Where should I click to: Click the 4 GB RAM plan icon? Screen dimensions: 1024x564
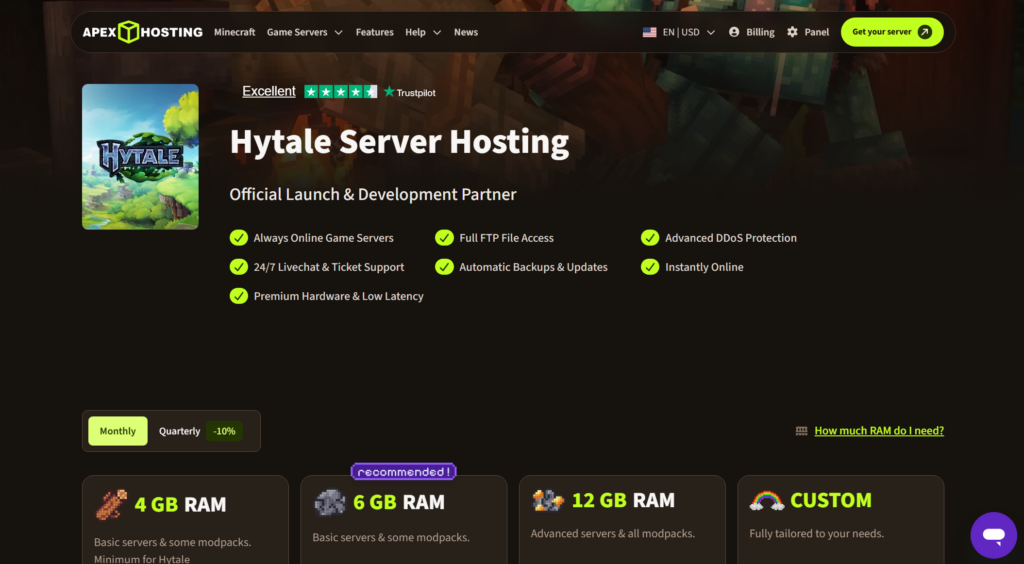111,505
